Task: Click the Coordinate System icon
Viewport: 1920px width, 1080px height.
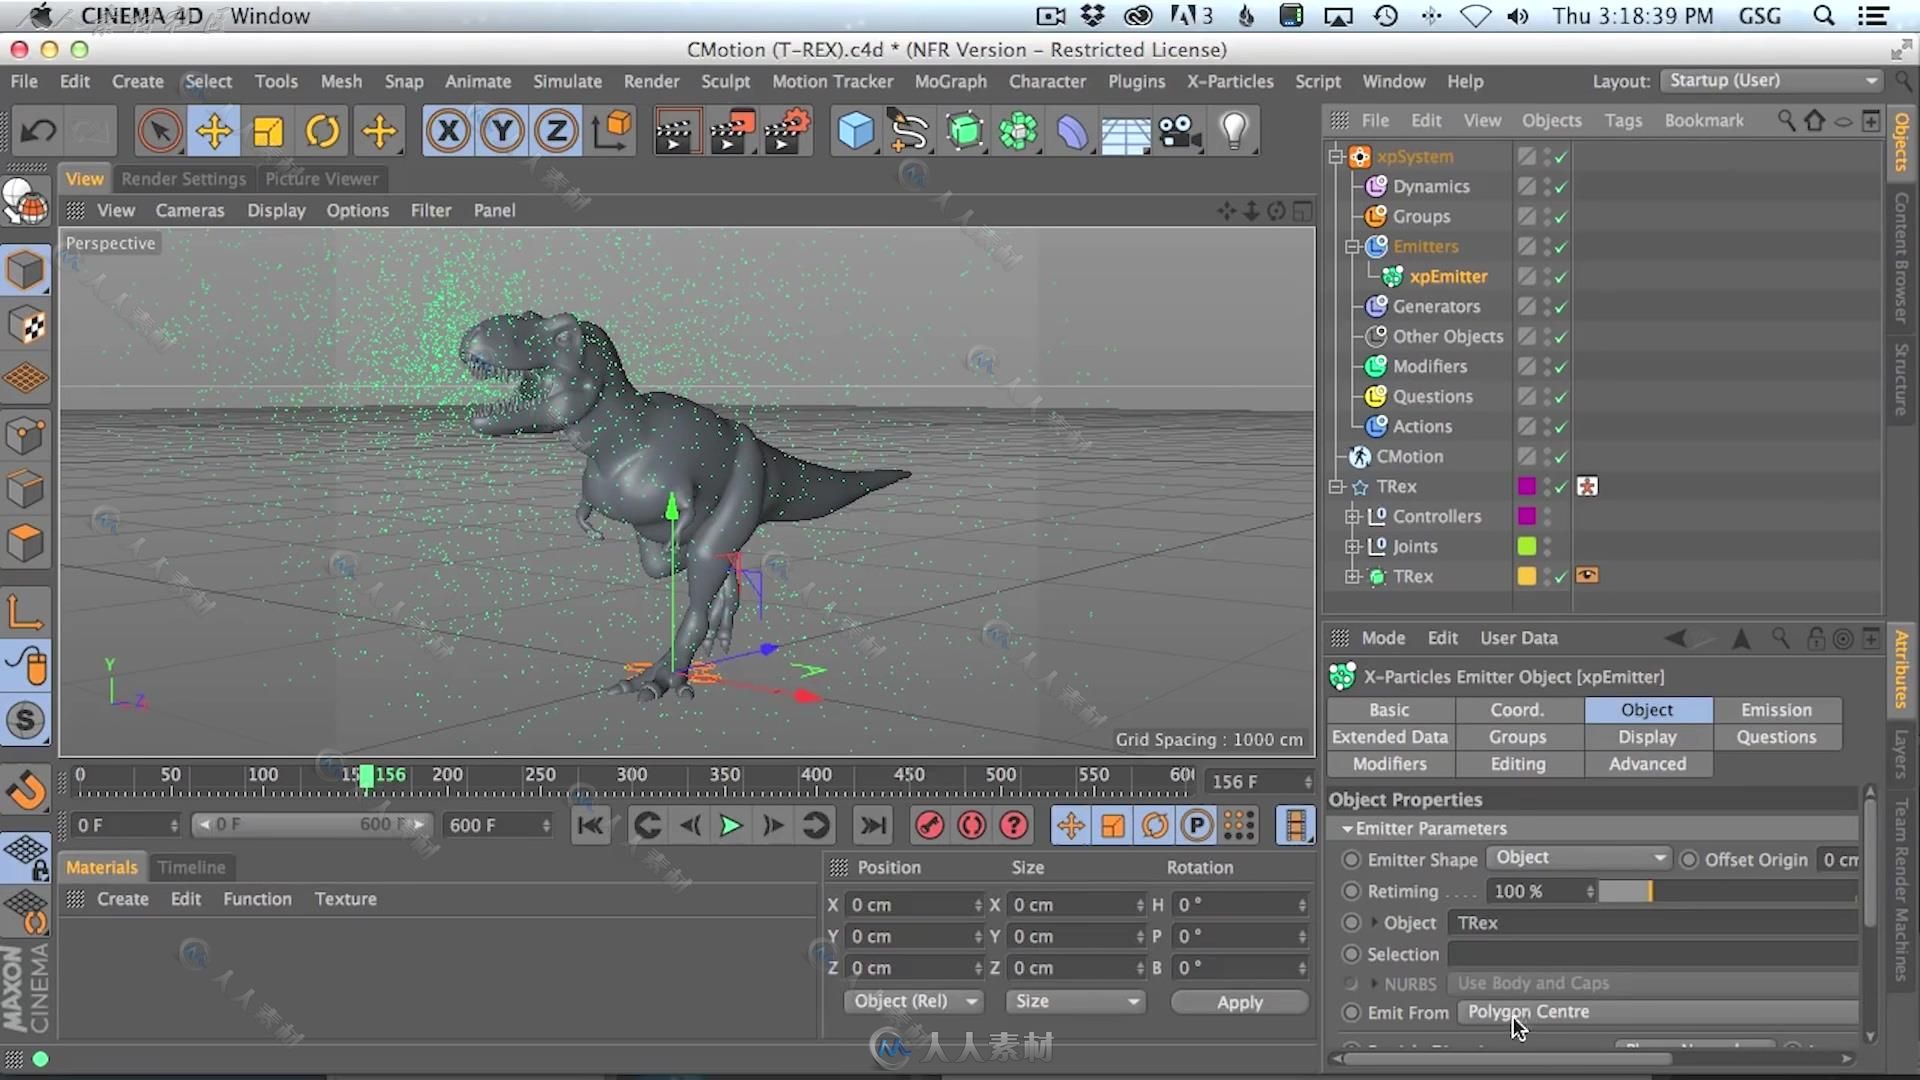Action: [x=612, y=131]
